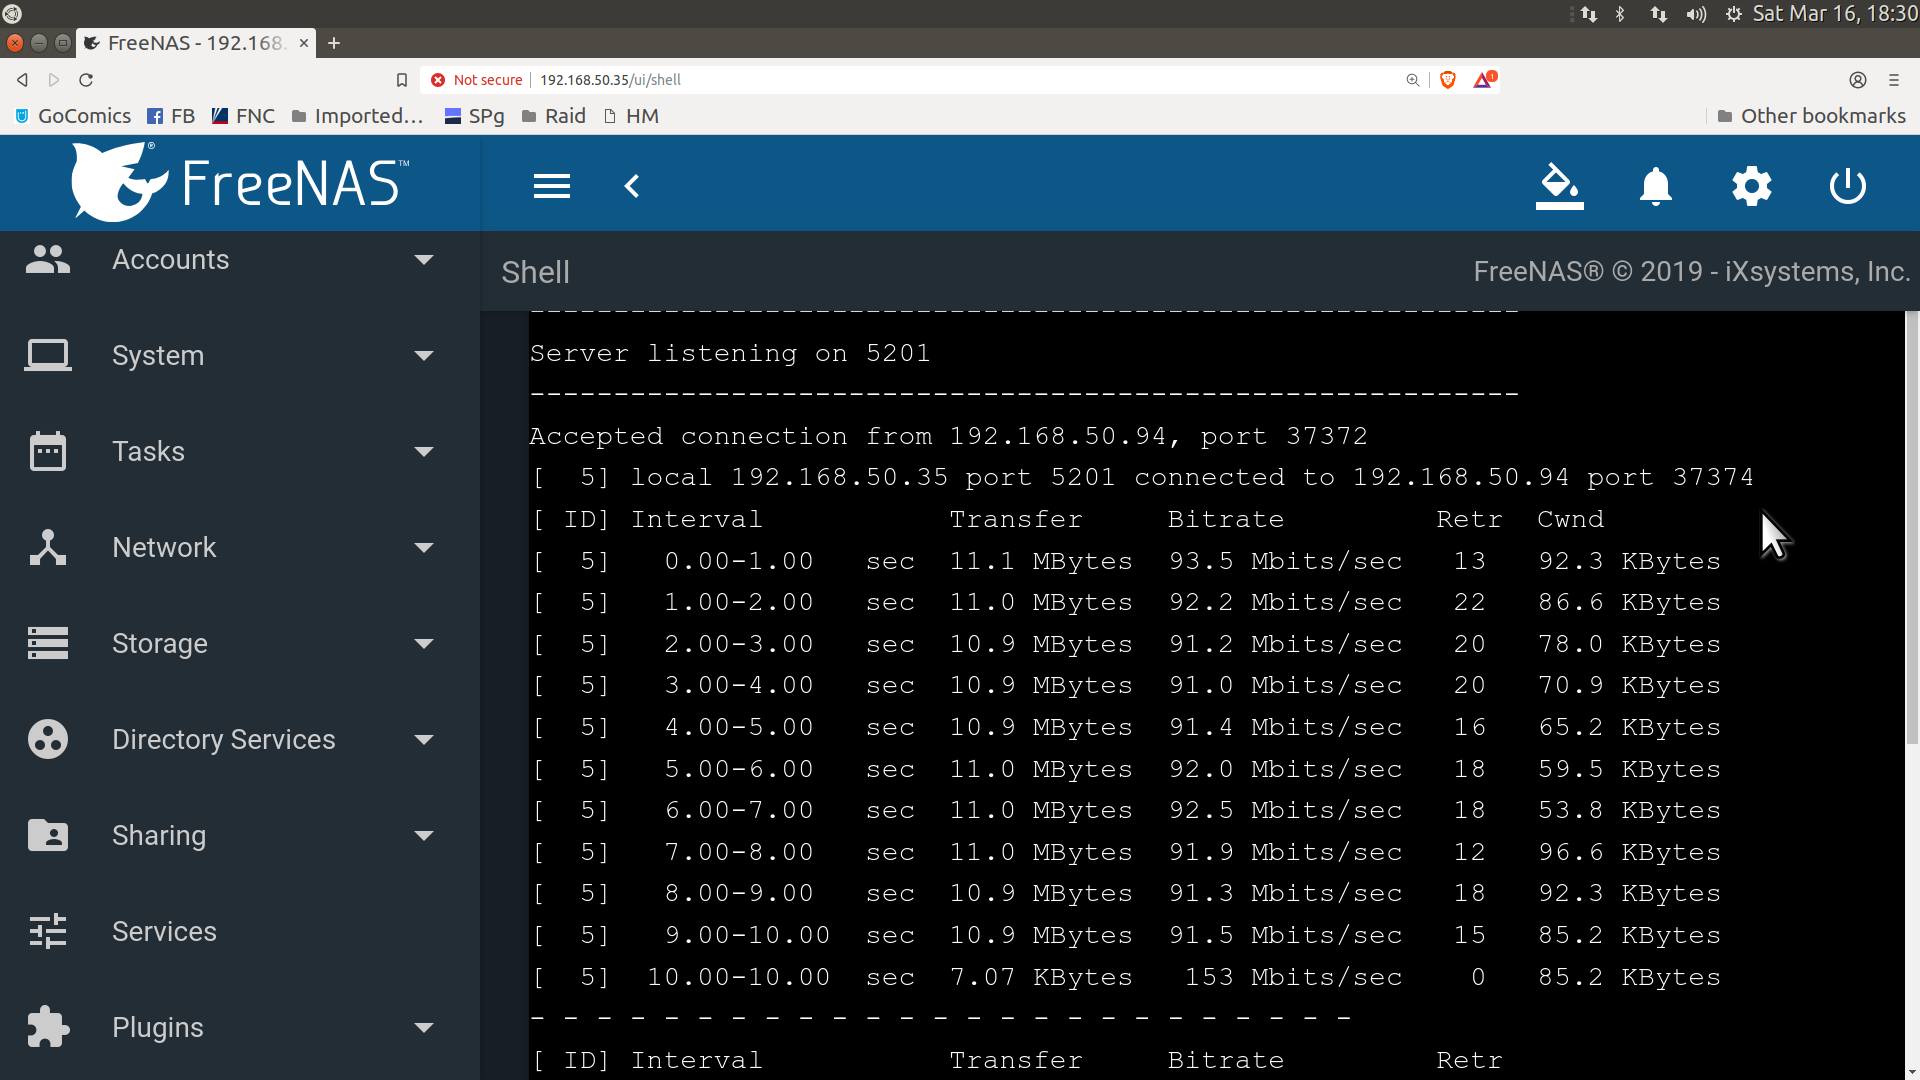Expand the Directory Services menu arrow
The image size is (1920, 1080).
[424, 740]
